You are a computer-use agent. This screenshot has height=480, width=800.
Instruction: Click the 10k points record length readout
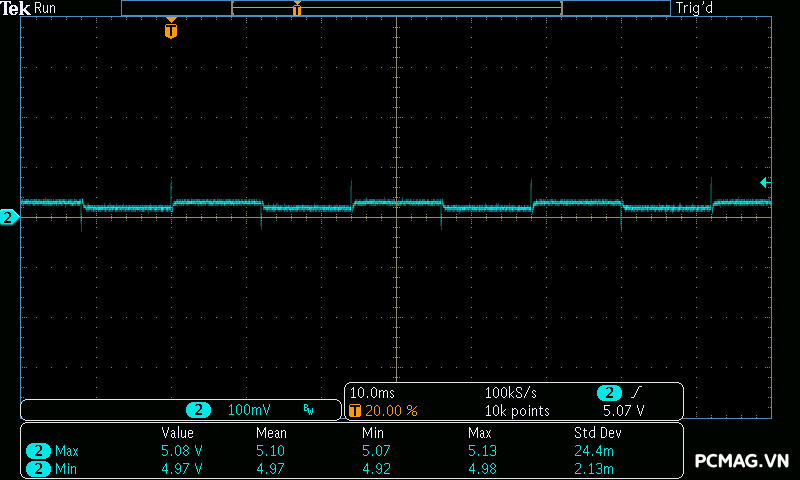tap(517, 410)
